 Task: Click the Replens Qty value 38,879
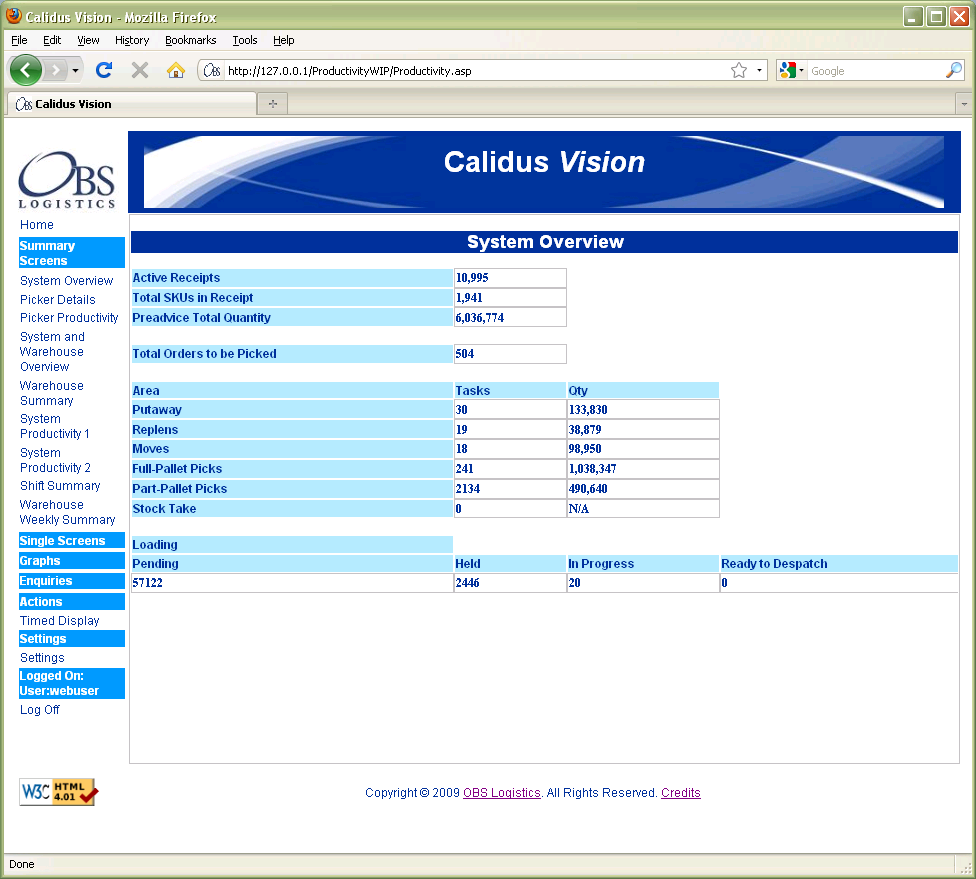click(643, 430)
